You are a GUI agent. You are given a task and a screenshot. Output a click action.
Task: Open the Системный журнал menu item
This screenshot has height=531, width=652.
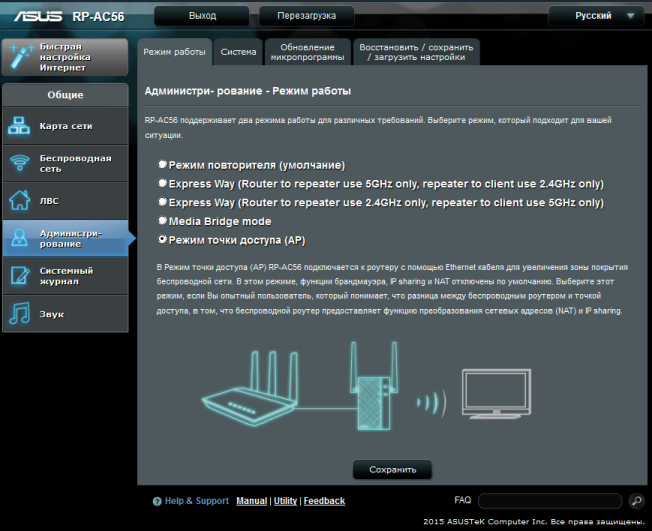(65, 276)
